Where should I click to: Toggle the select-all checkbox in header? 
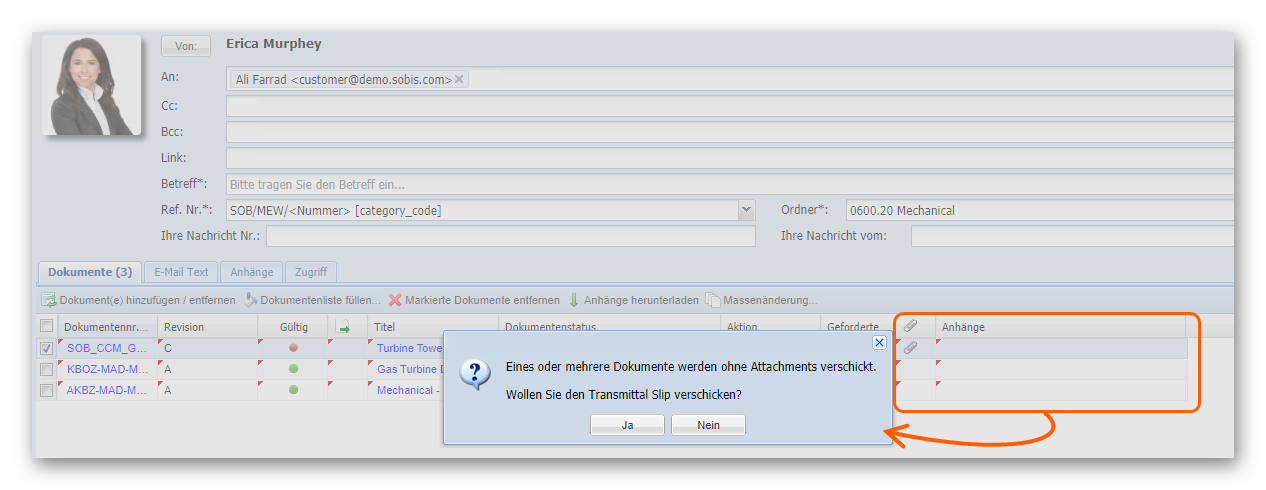(x=46, y=326)
